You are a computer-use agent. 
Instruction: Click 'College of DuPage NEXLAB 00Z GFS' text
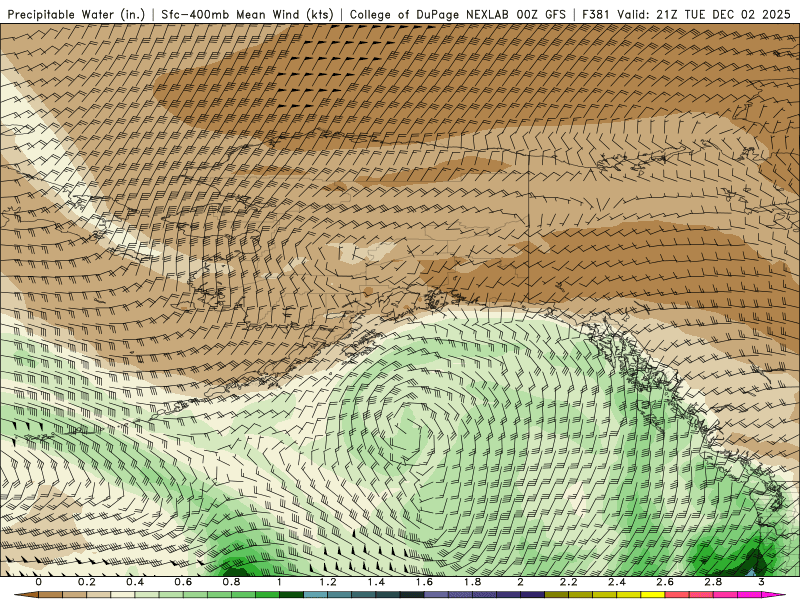pyautogui.click(x=458, y=14)
